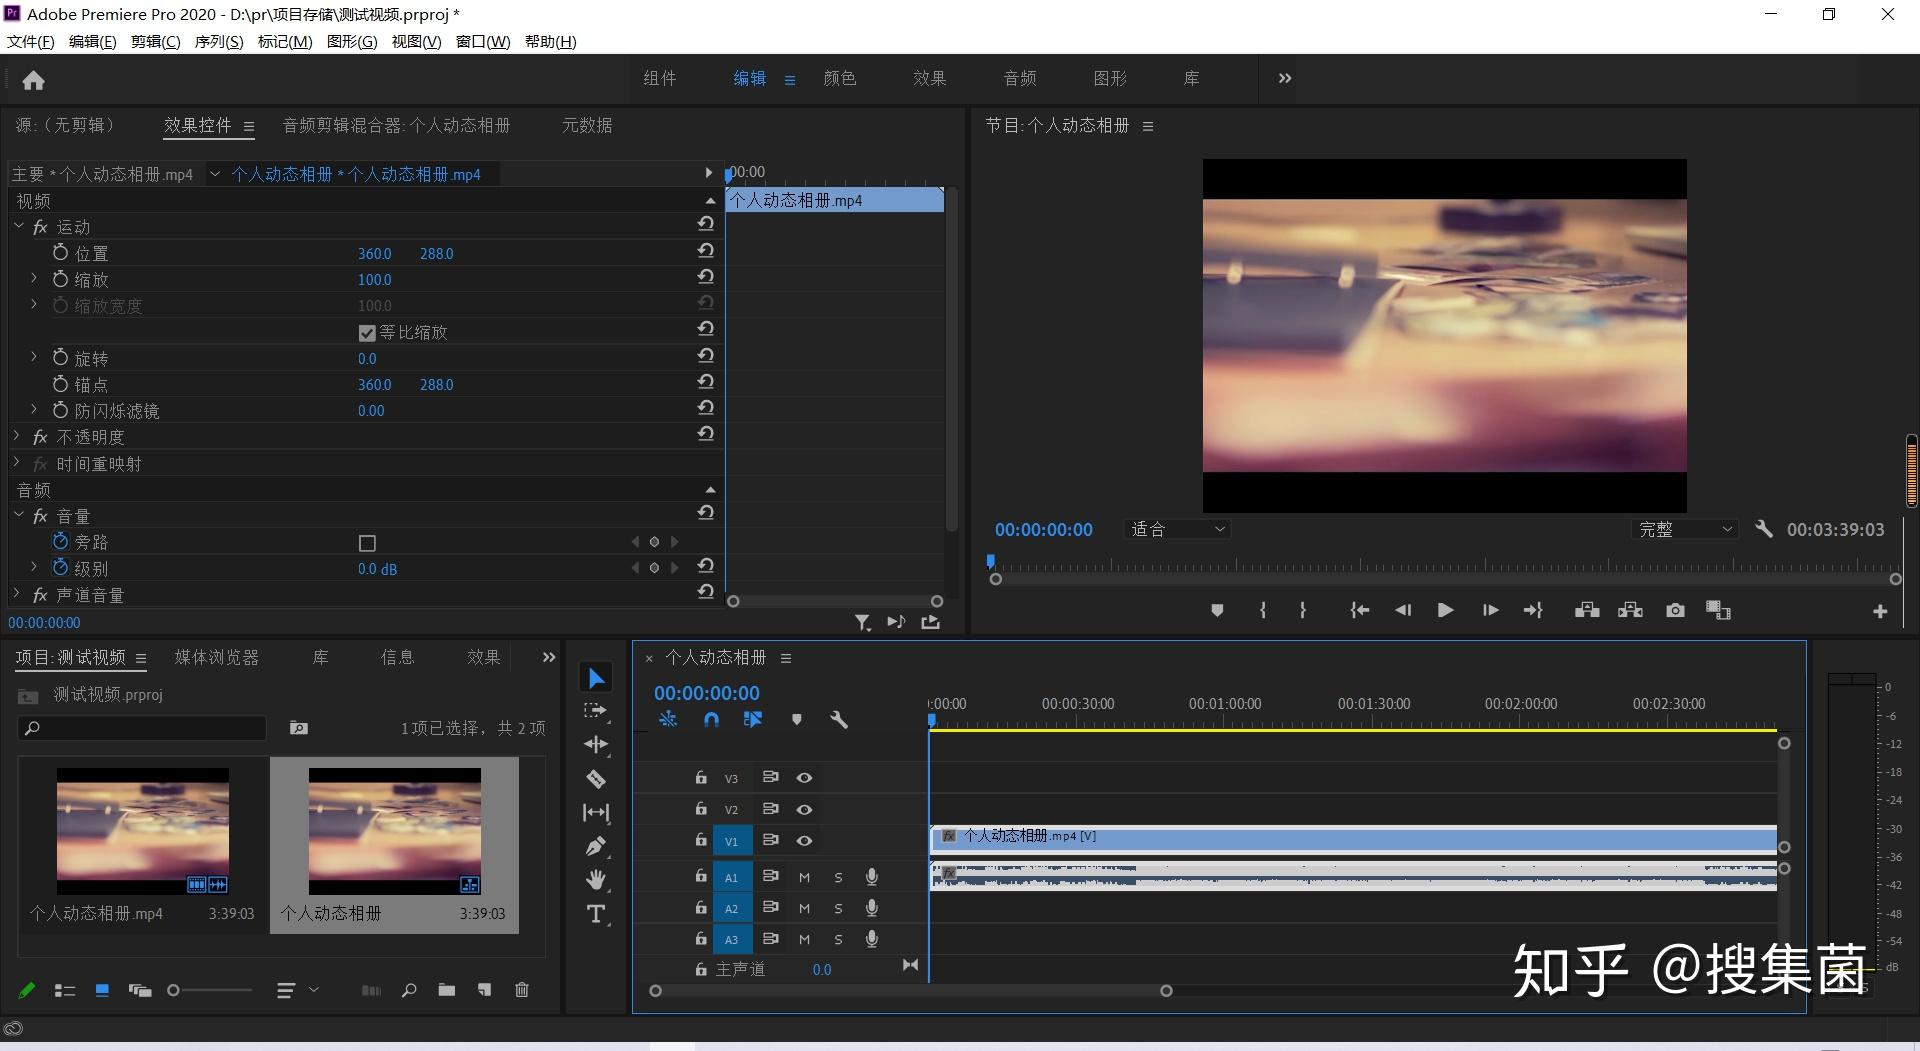The height and width of the screenshot is (1051, 1920).
Task: Solo track A2
Action: [838, 908]
